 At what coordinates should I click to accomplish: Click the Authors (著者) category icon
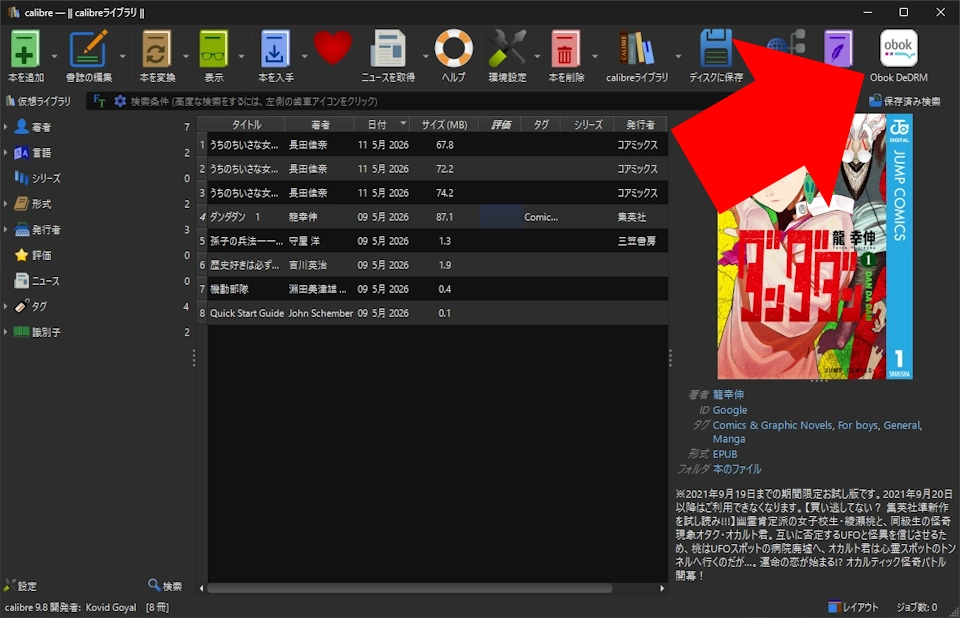tap(21, 127)
